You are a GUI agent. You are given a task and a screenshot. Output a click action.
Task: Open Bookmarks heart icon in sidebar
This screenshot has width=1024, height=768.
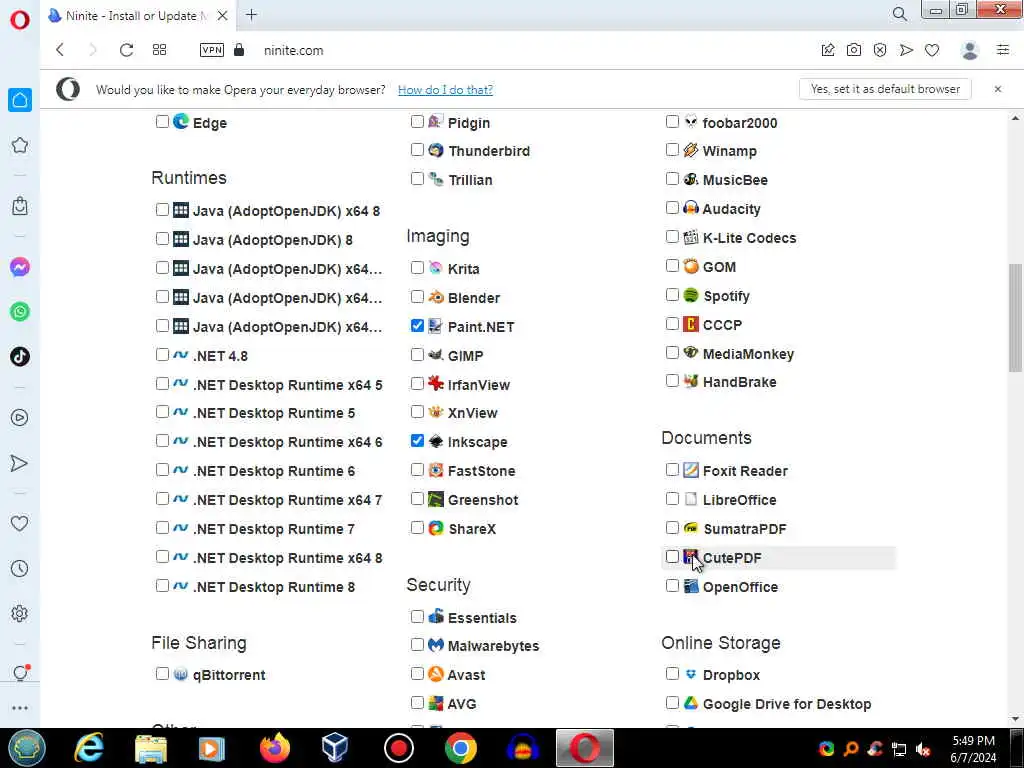coord(20,523)
